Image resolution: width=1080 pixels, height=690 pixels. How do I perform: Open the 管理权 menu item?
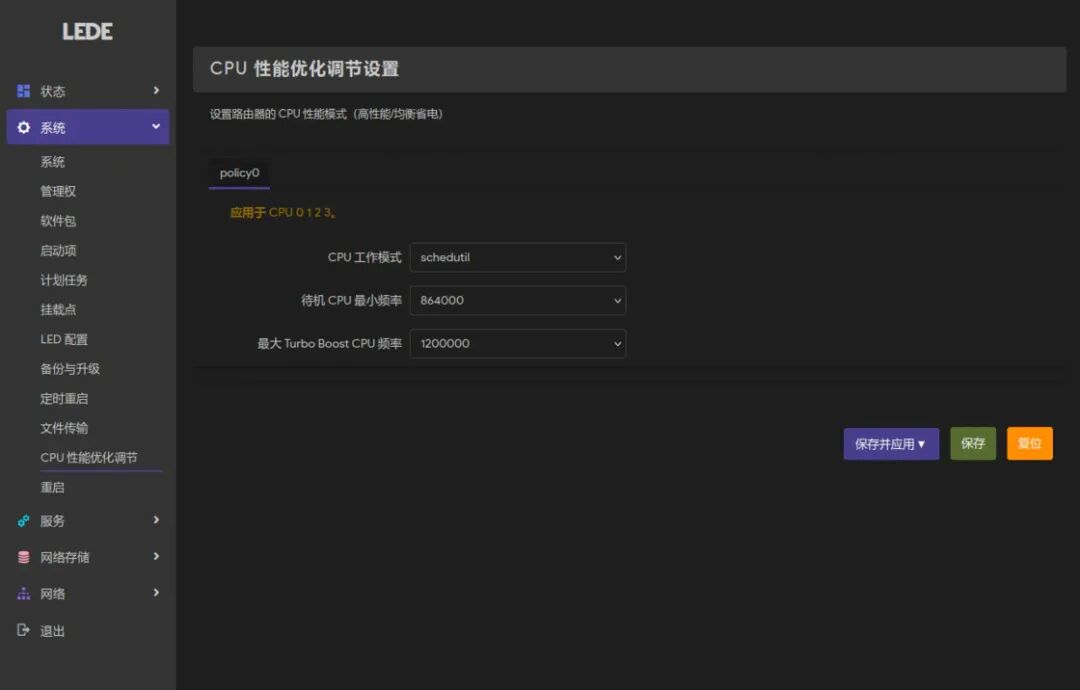58,191
